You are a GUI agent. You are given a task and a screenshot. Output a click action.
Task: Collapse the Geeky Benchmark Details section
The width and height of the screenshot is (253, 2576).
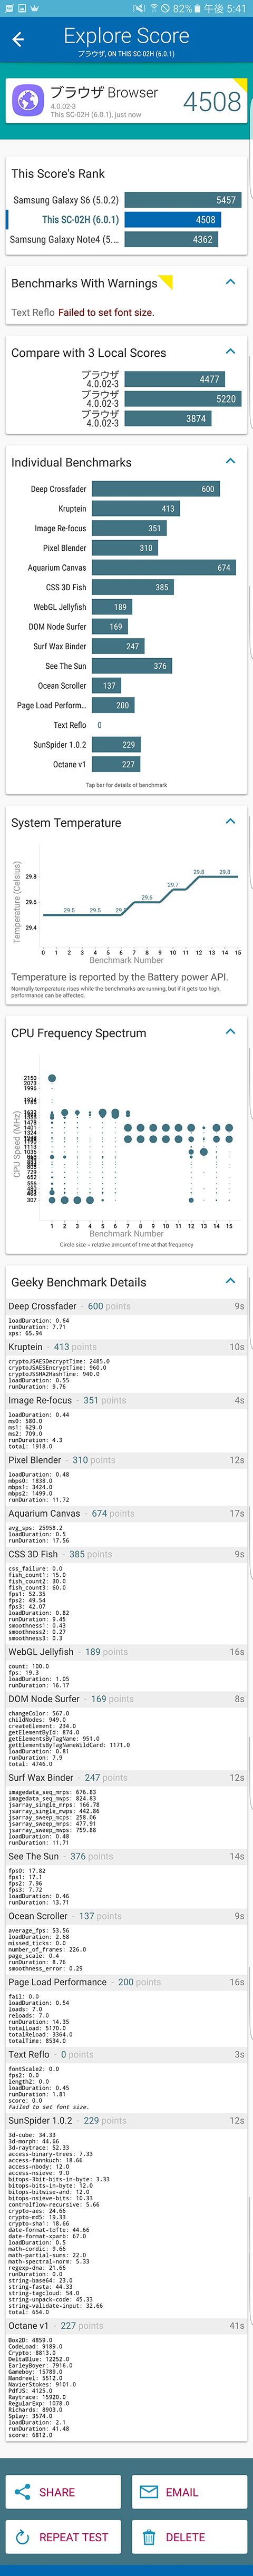[230, 1281]
